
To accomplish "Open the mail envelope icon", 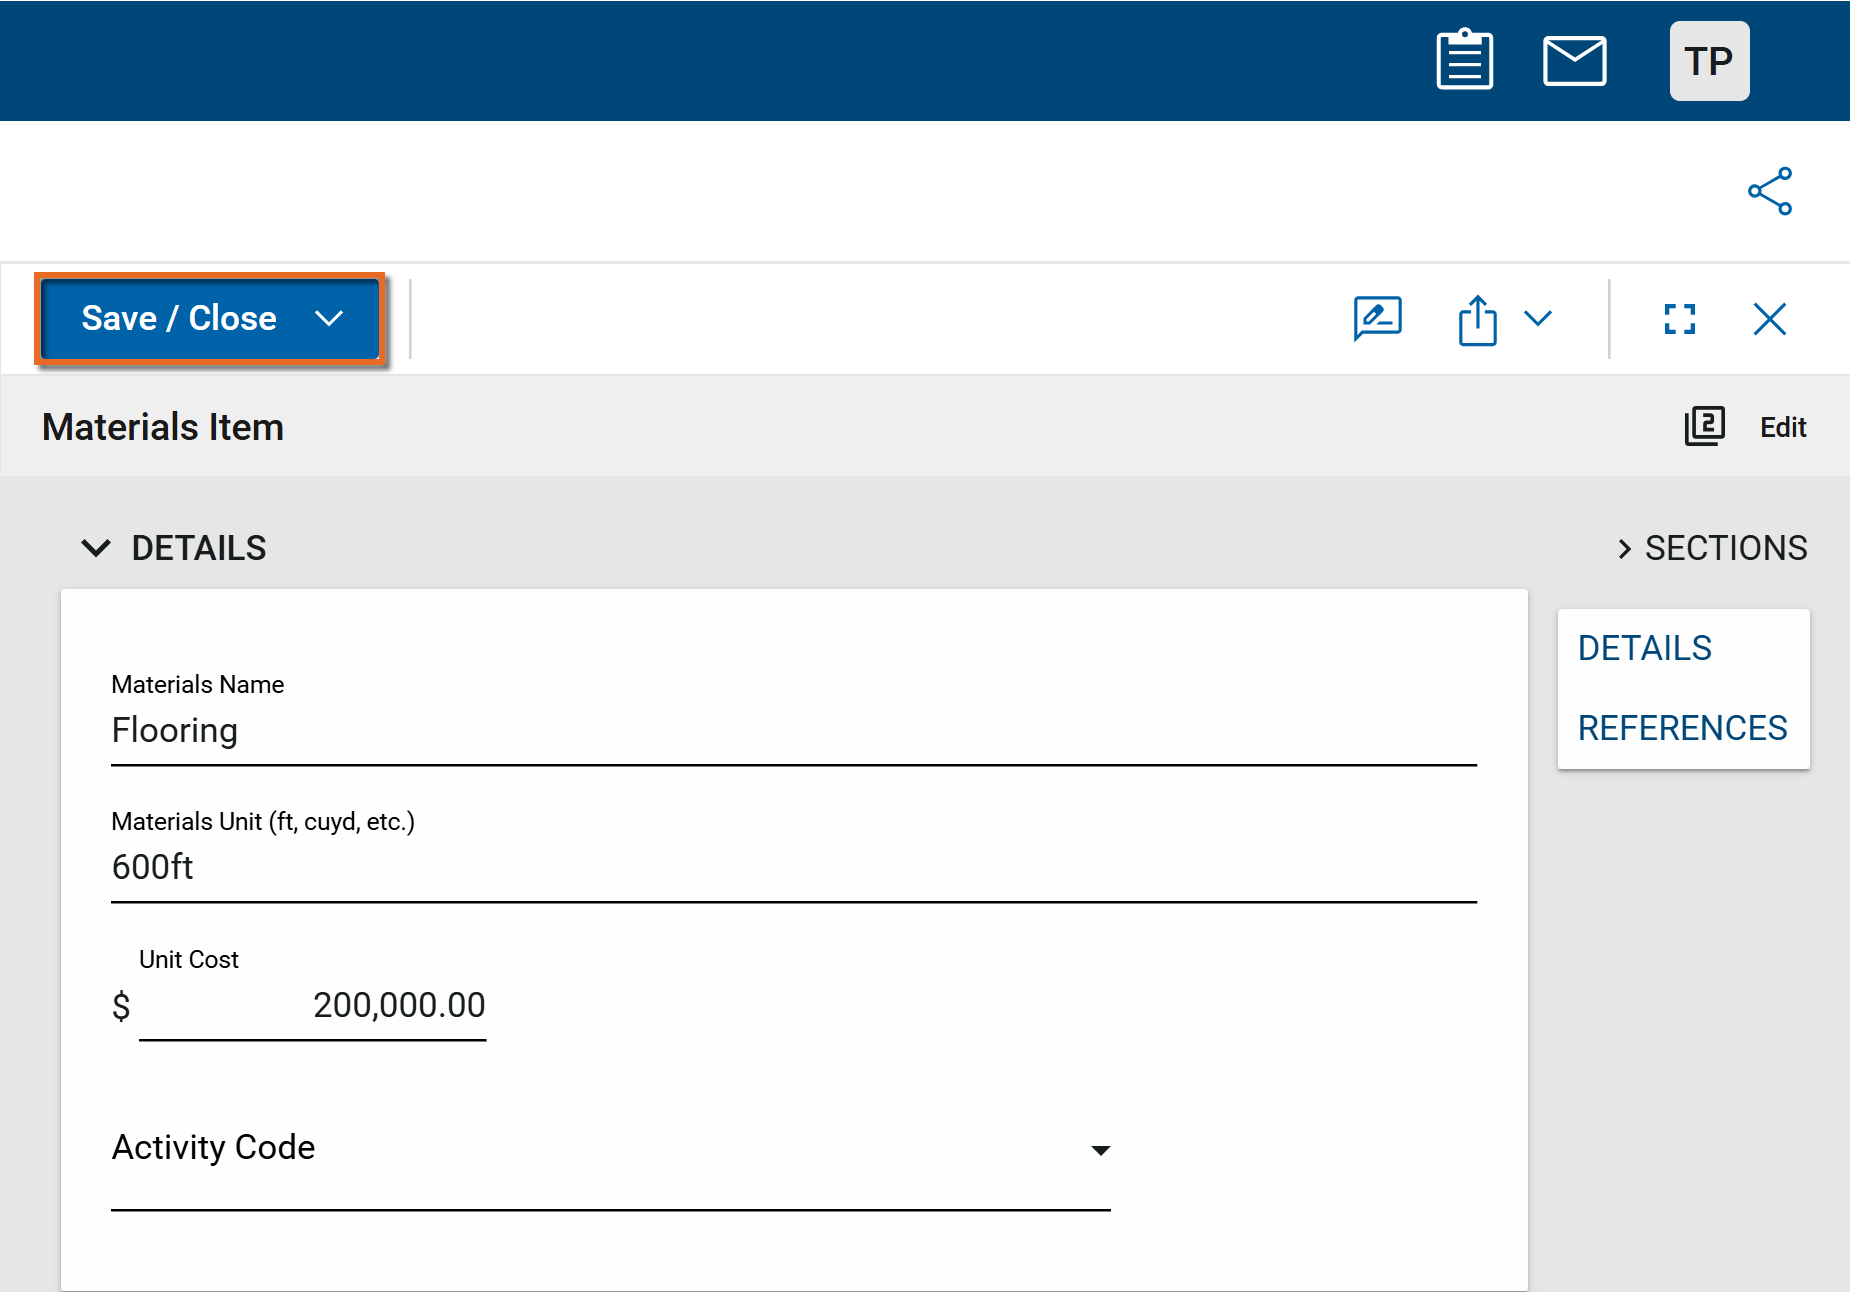I will 1574,61.
